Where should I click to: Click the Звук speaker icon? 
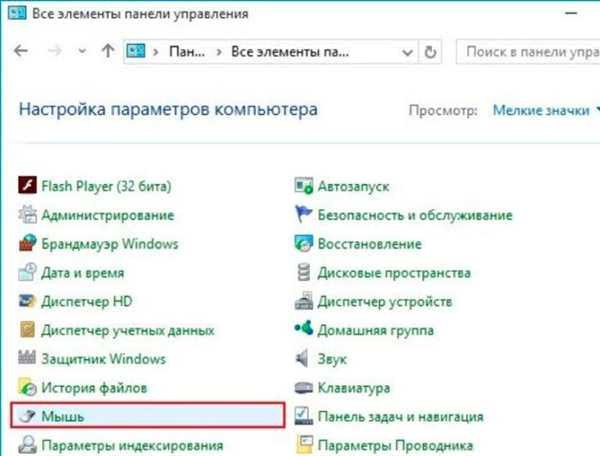(x=302, y=358)
